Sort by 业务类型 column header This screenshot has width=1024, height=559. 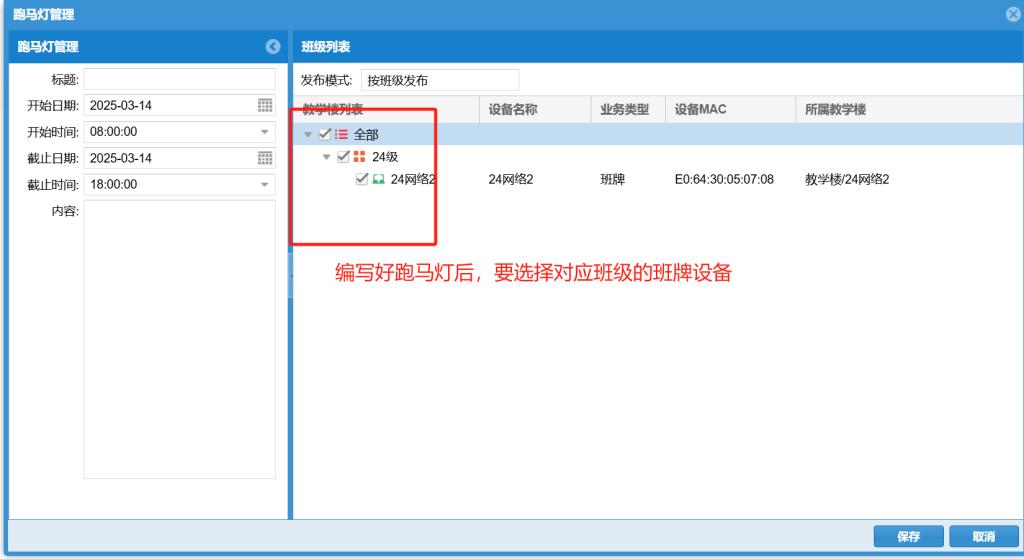pyautogui.click(x=628, y=109)
